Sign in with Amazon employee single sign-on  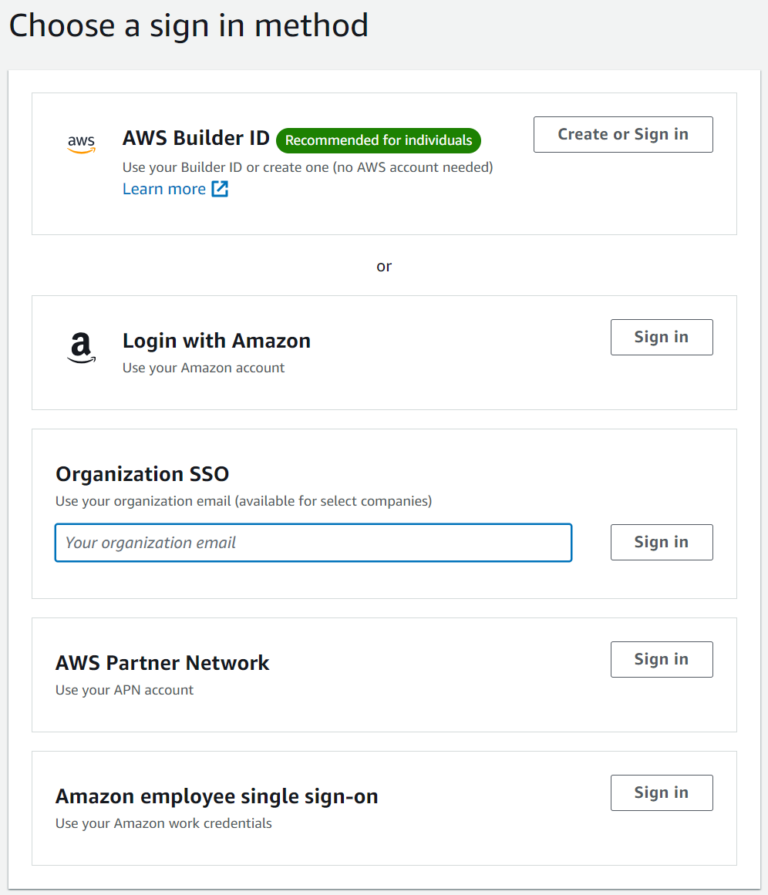click(x=661, y=792)
